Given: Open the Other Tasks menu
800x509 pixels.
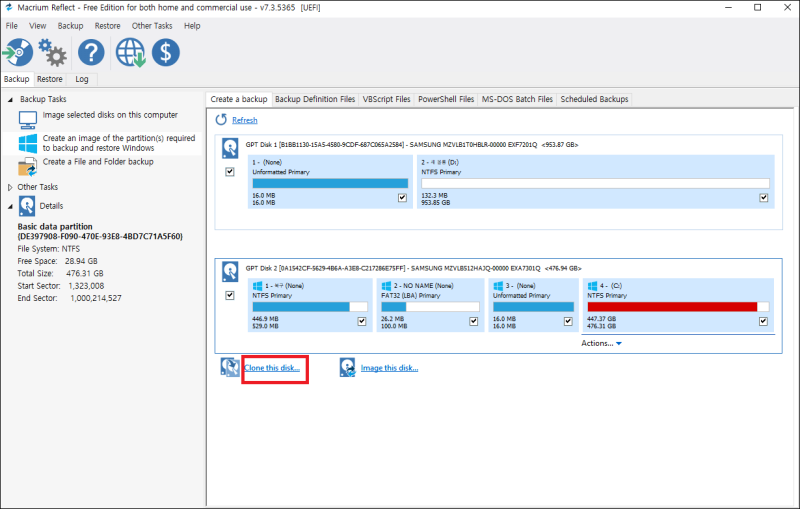Looking at the screenshot, I should 152,26.
